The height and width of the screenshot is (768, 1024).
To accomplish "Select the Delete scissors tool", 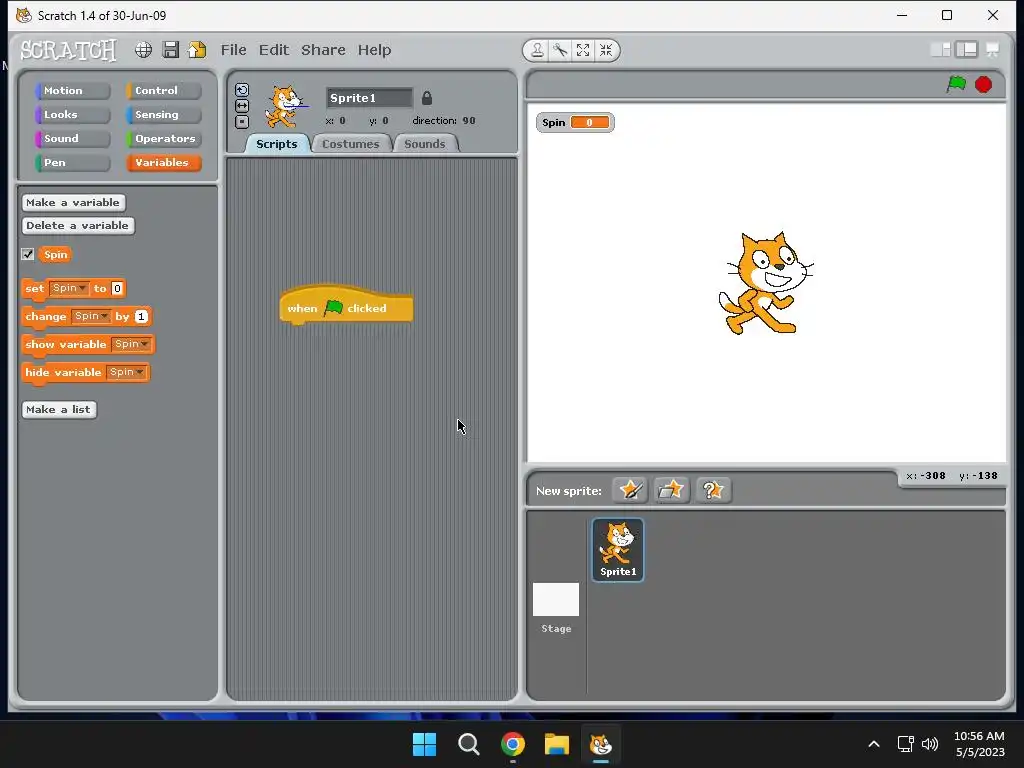I will point(560,50).
